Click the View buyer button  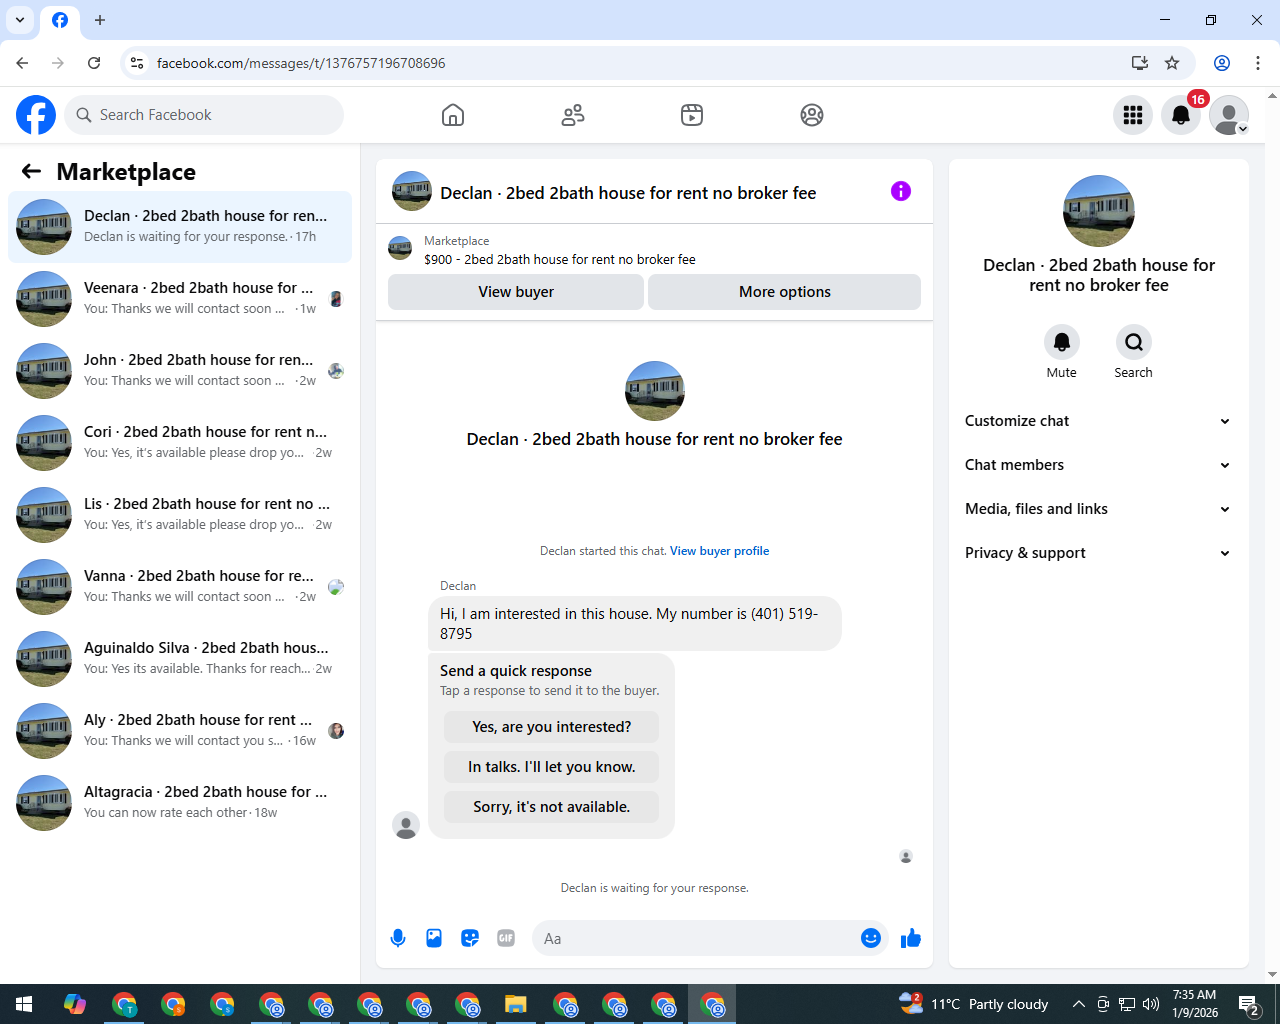[x=516, y=292]
